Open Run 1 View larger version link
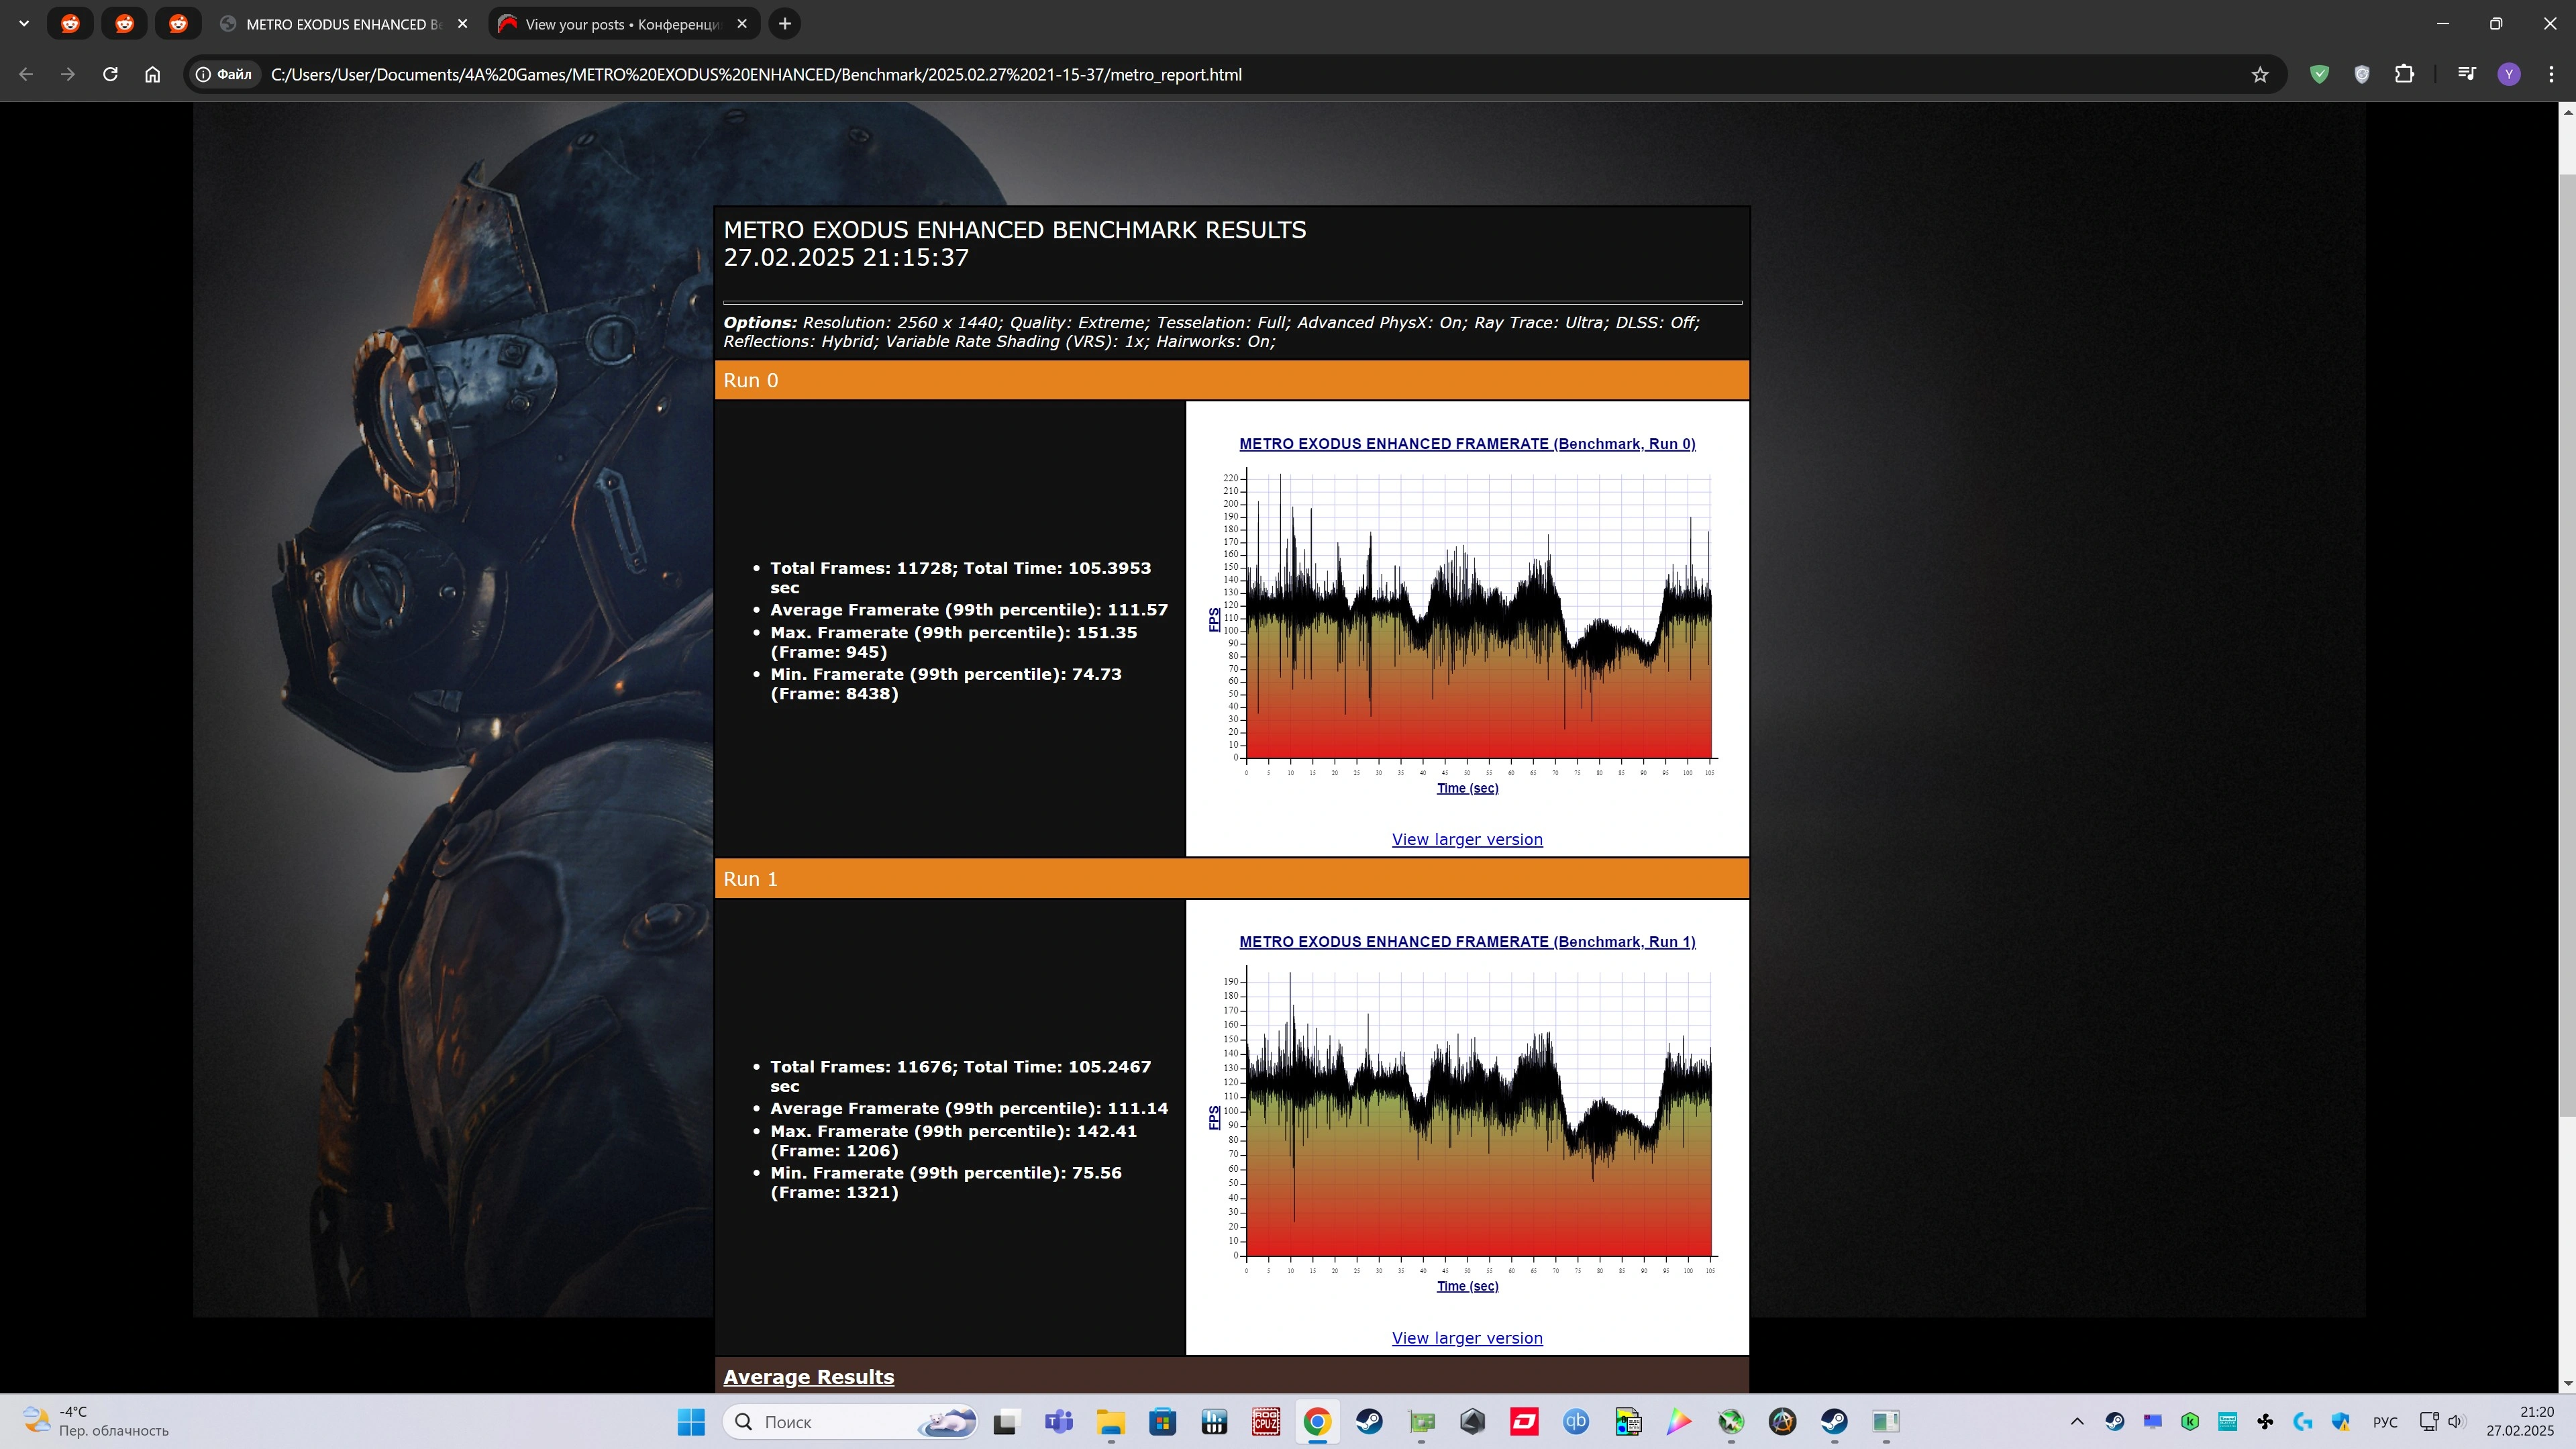 [1467, 1338]
